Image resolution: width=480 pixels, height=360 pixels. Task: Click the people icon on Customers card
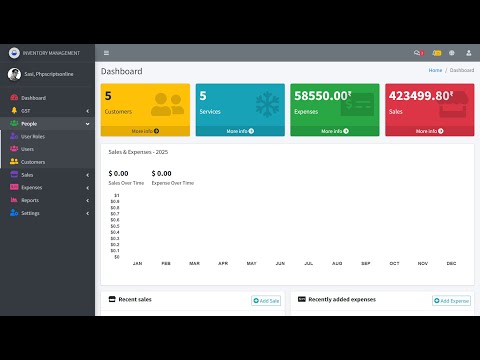pos(167,104)
